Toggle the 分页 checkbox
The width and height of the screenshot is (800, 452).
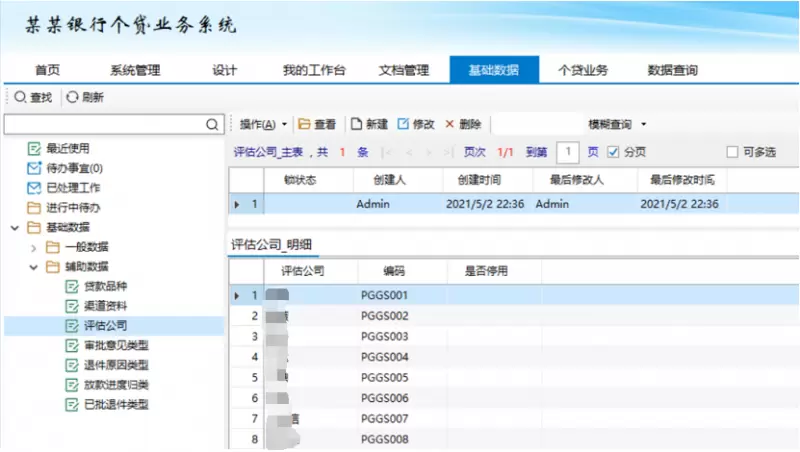pyautogui.click(x=614, y=152)
